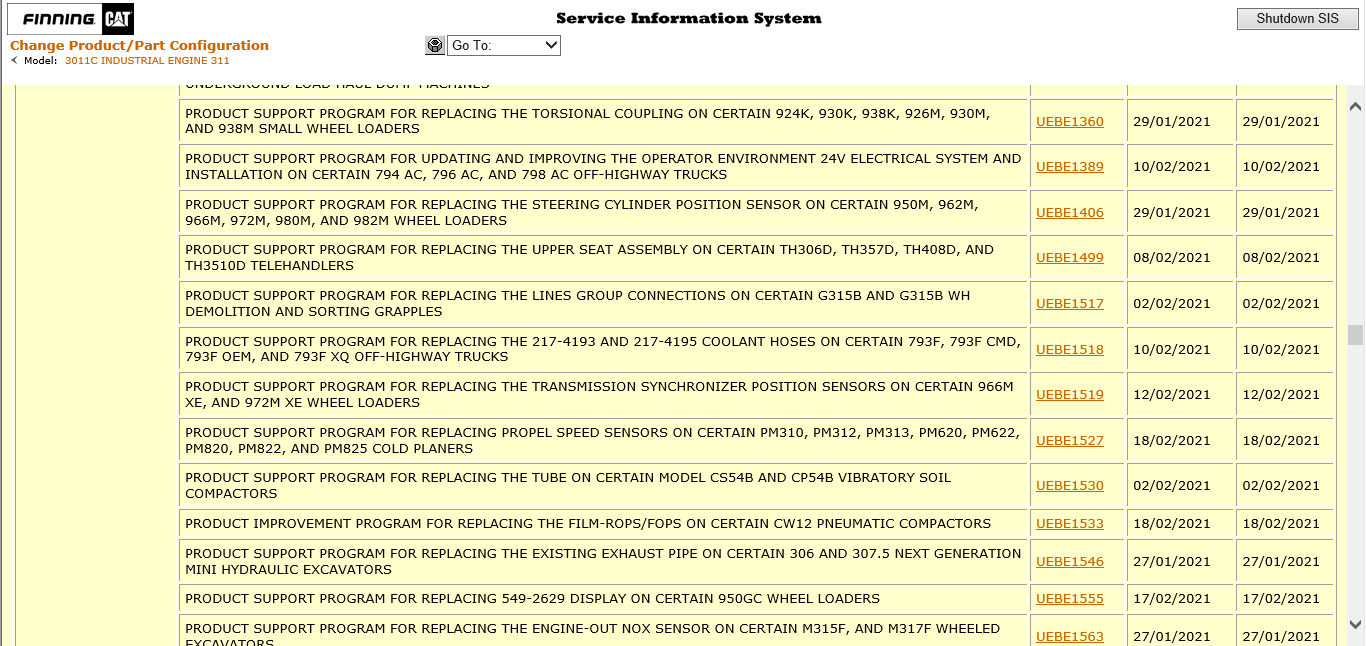Viewport: 1366px width, 646px height.
Task: Open bulletin UEBE1533 for pneumatic compactors
Action: pos(1069,523)
